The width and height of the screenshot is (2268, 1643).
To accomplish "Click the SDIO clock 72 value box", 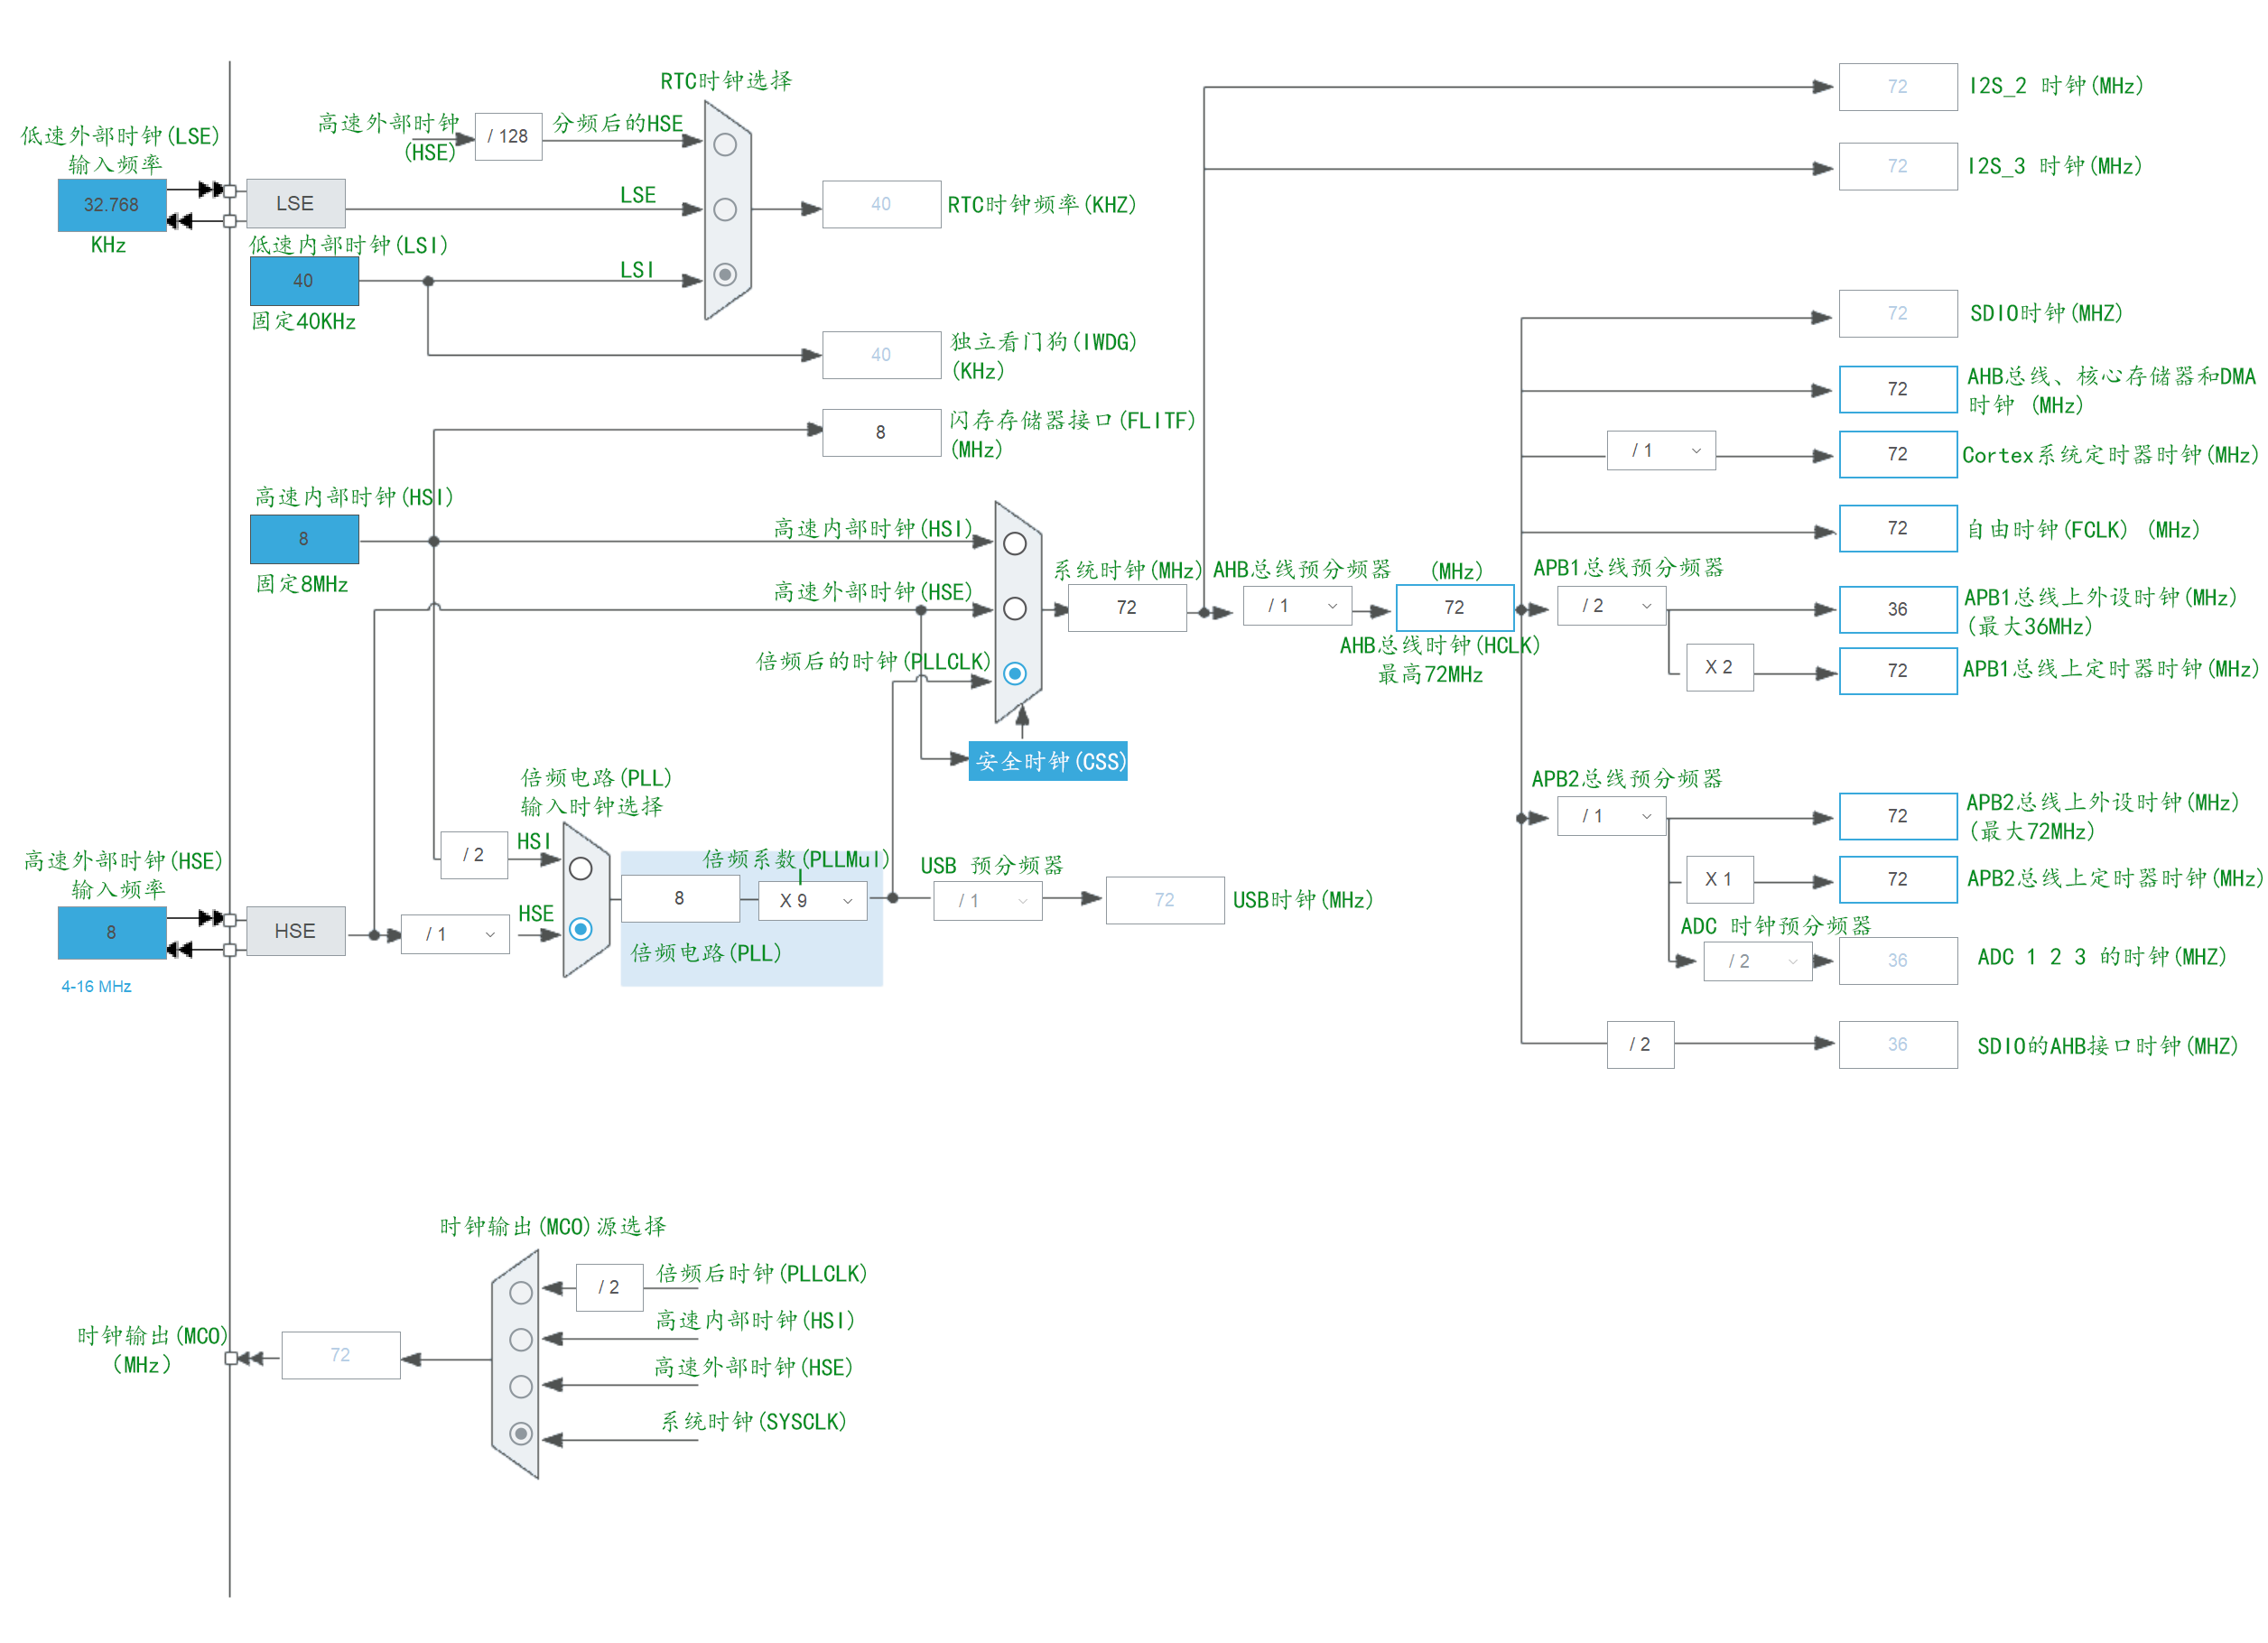I will click(x=1899, y=314).
